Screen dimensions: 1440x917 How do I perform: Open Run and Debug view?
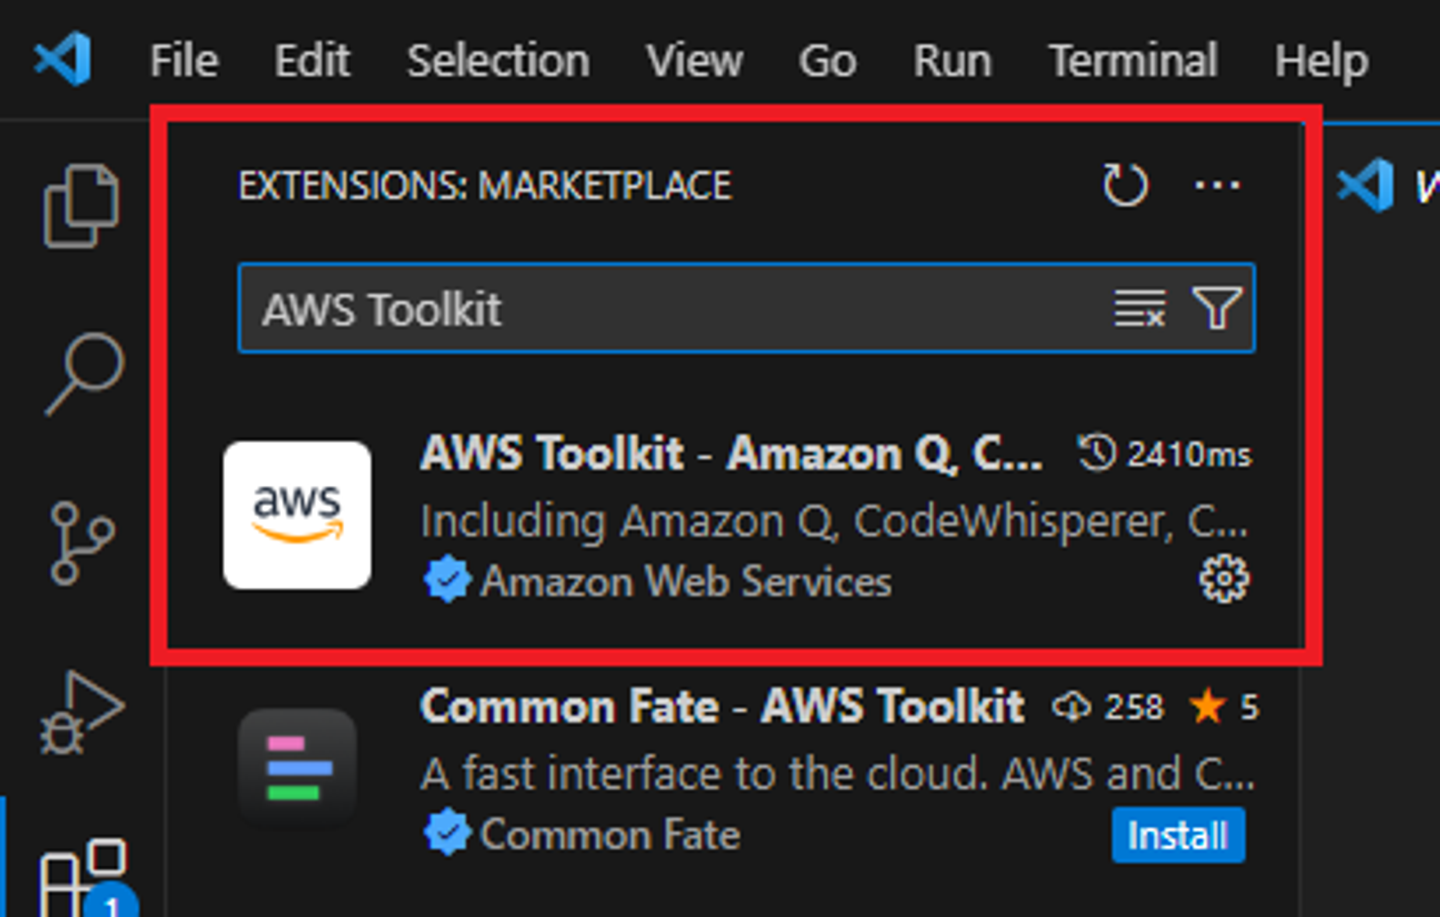pos(81,712)
